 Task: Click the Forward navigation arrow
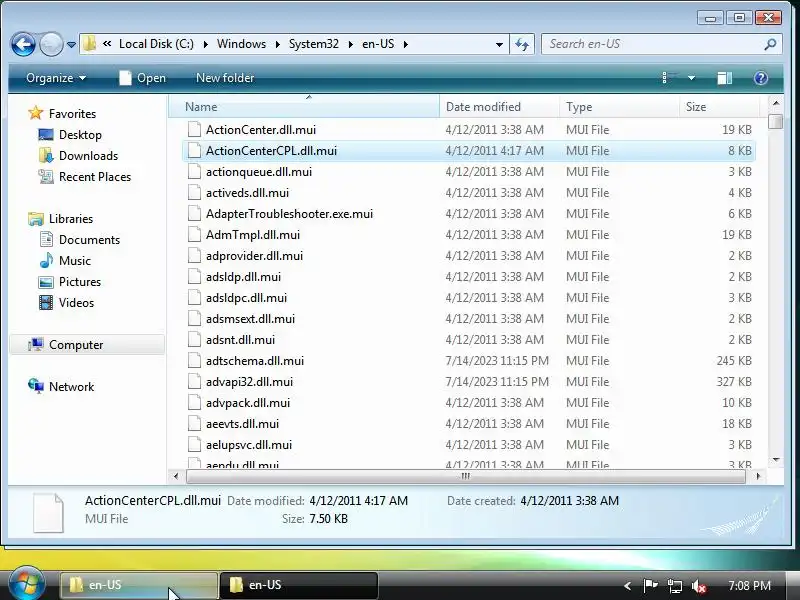point(51,44)
